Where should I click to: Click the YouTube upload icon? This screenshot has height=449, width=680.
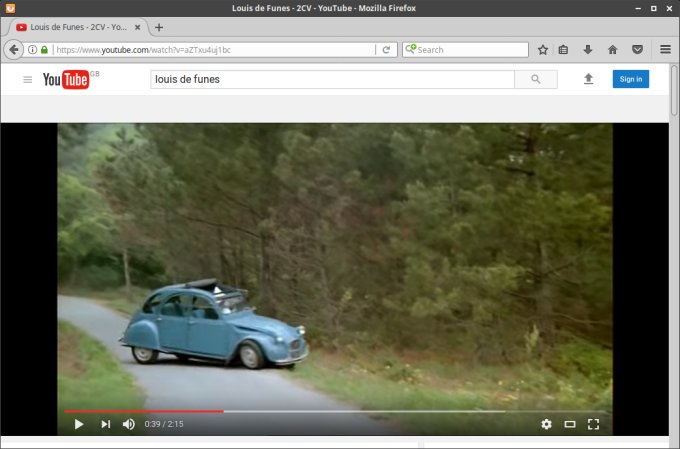click(x=588, y=79)
